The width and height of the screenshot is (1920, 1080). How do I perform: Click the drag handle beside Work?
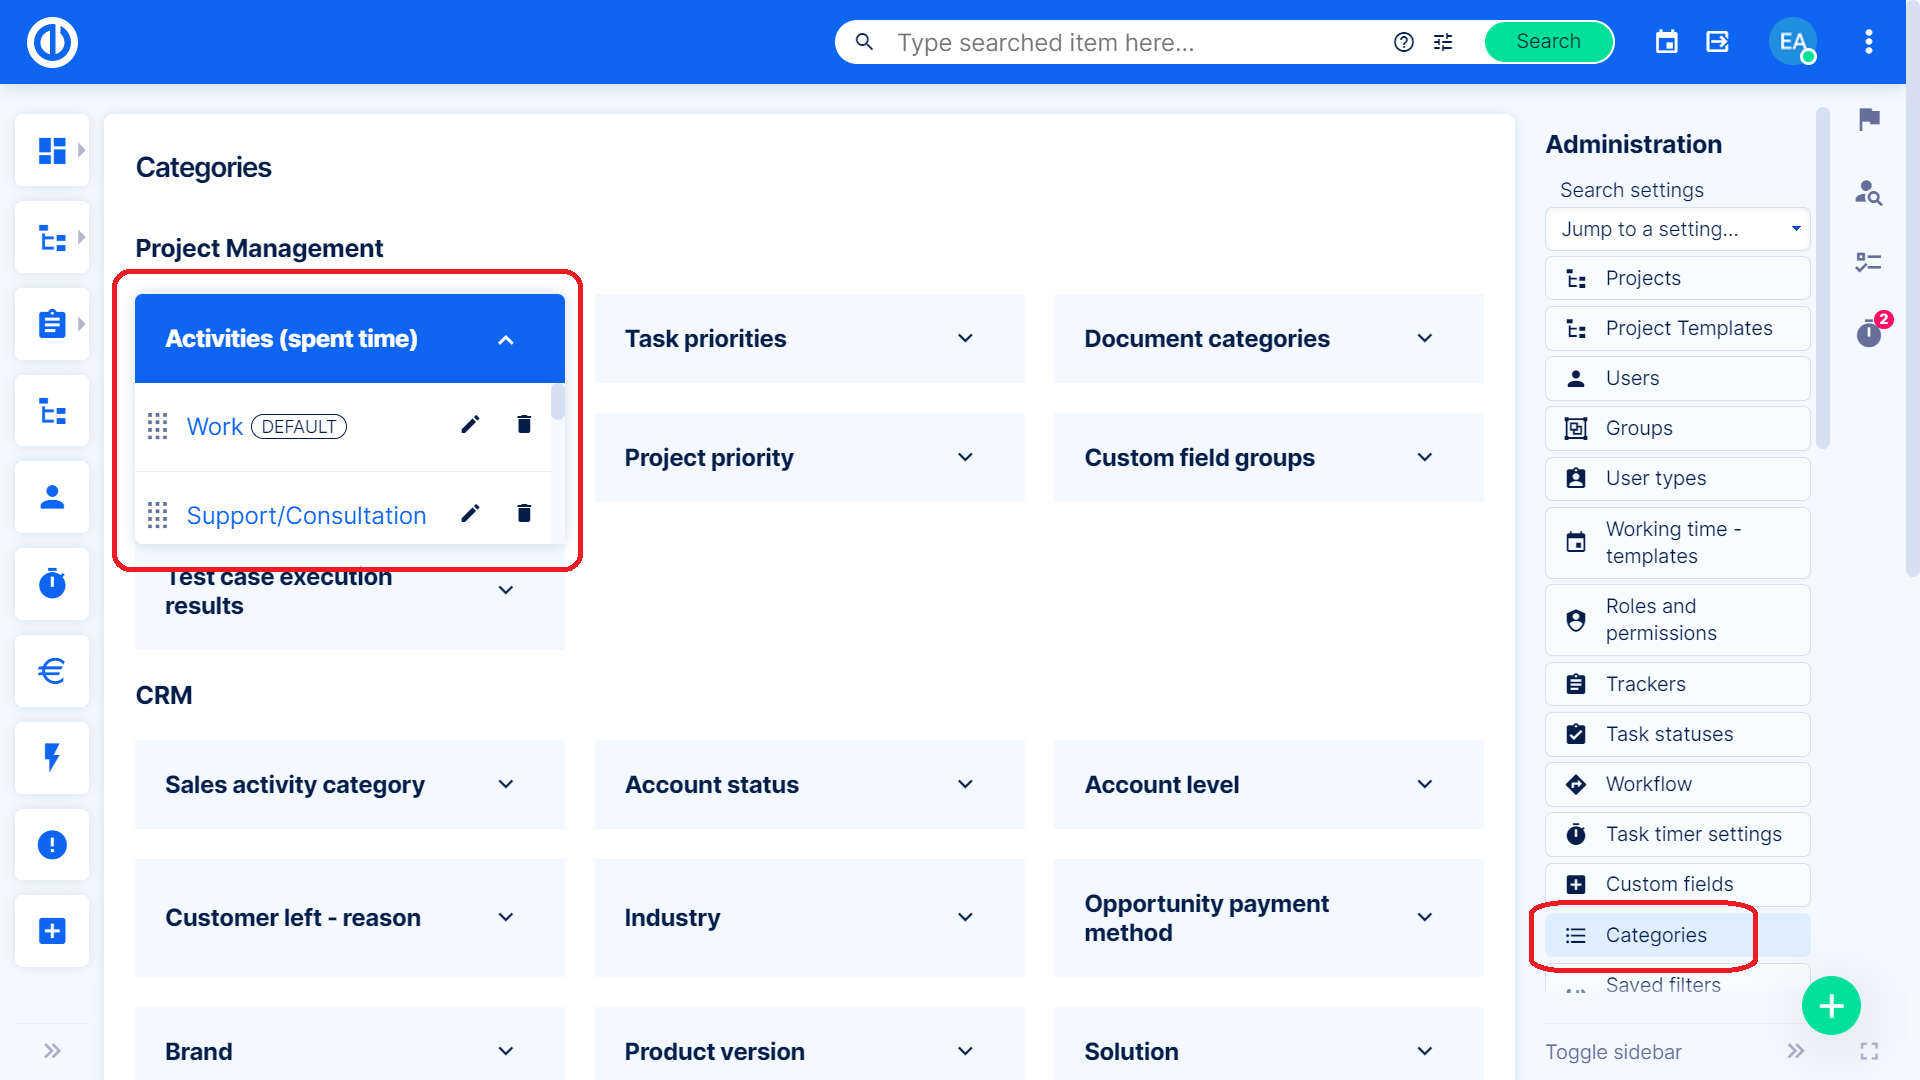point(157,427)
